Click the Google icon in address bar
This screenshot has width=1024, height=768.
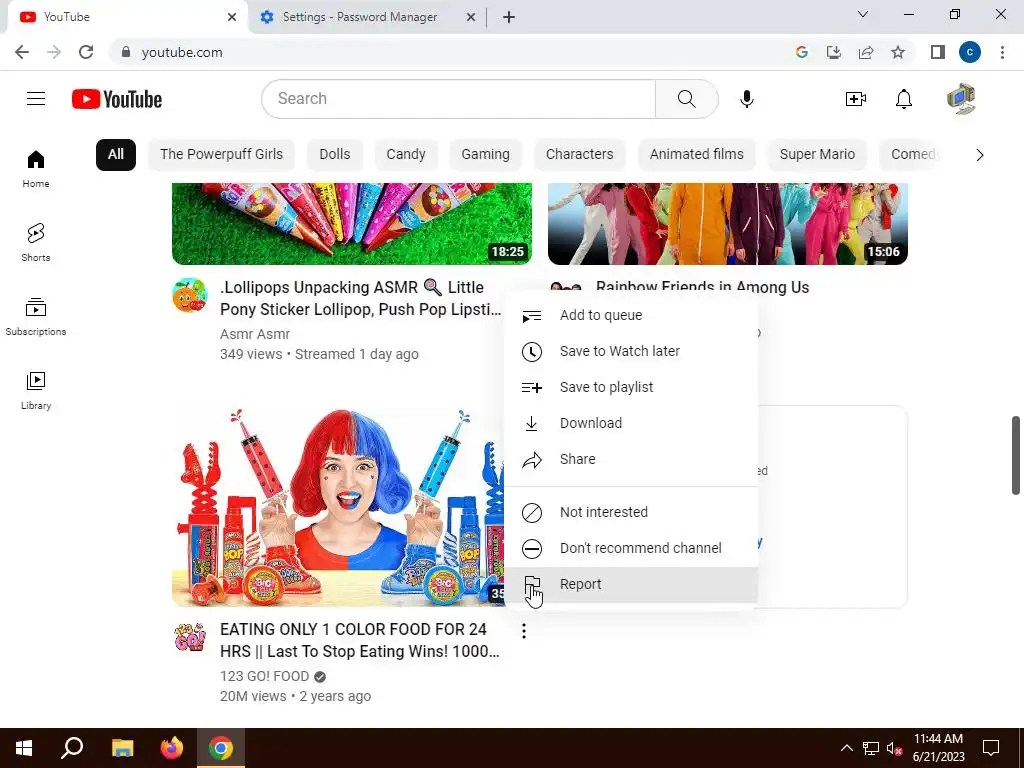coord(802,52)
